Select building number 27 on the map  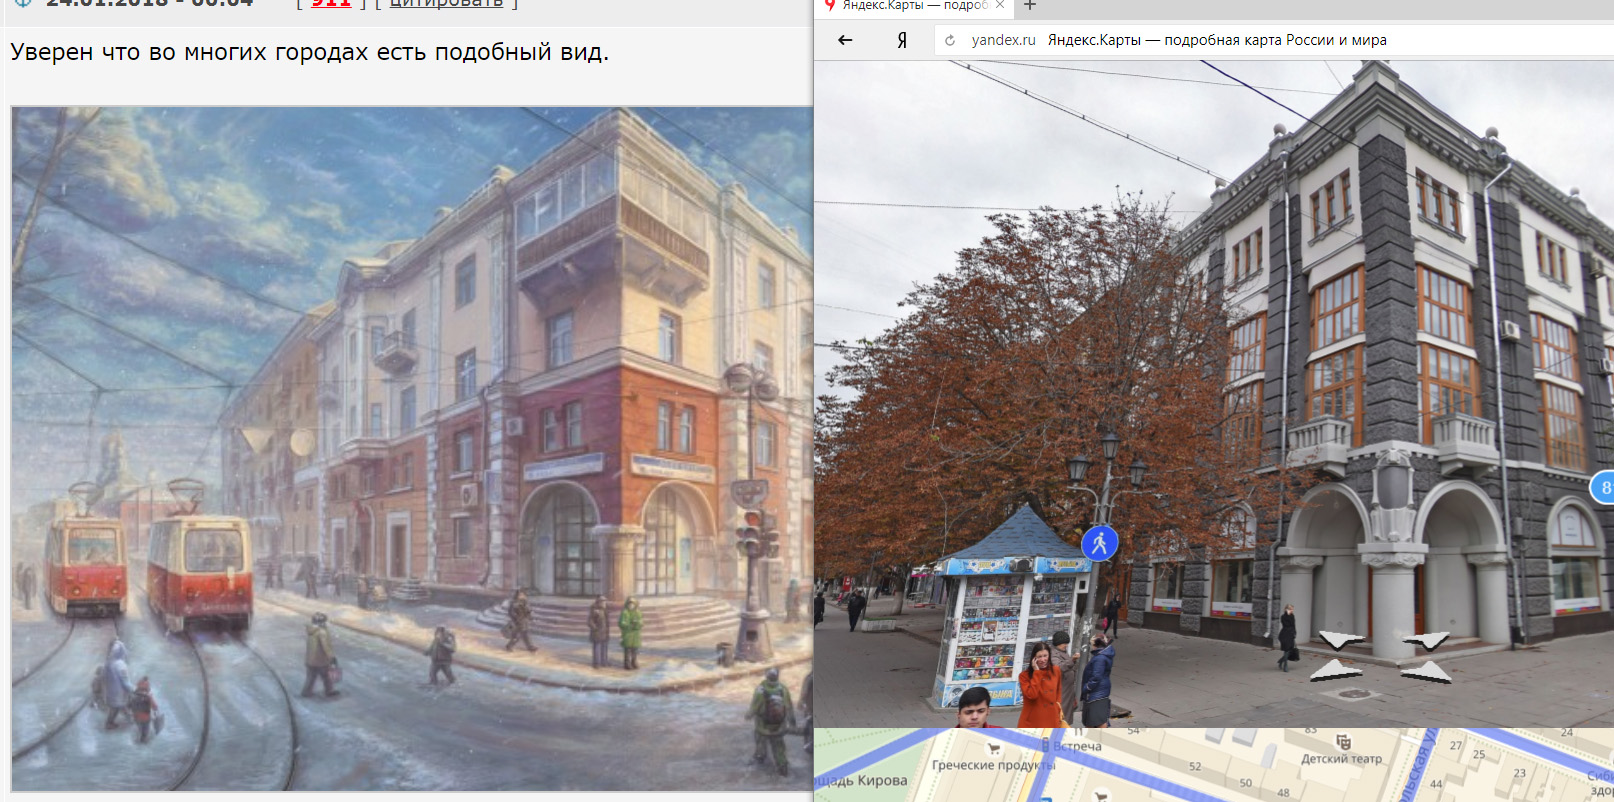point(1456,745)
